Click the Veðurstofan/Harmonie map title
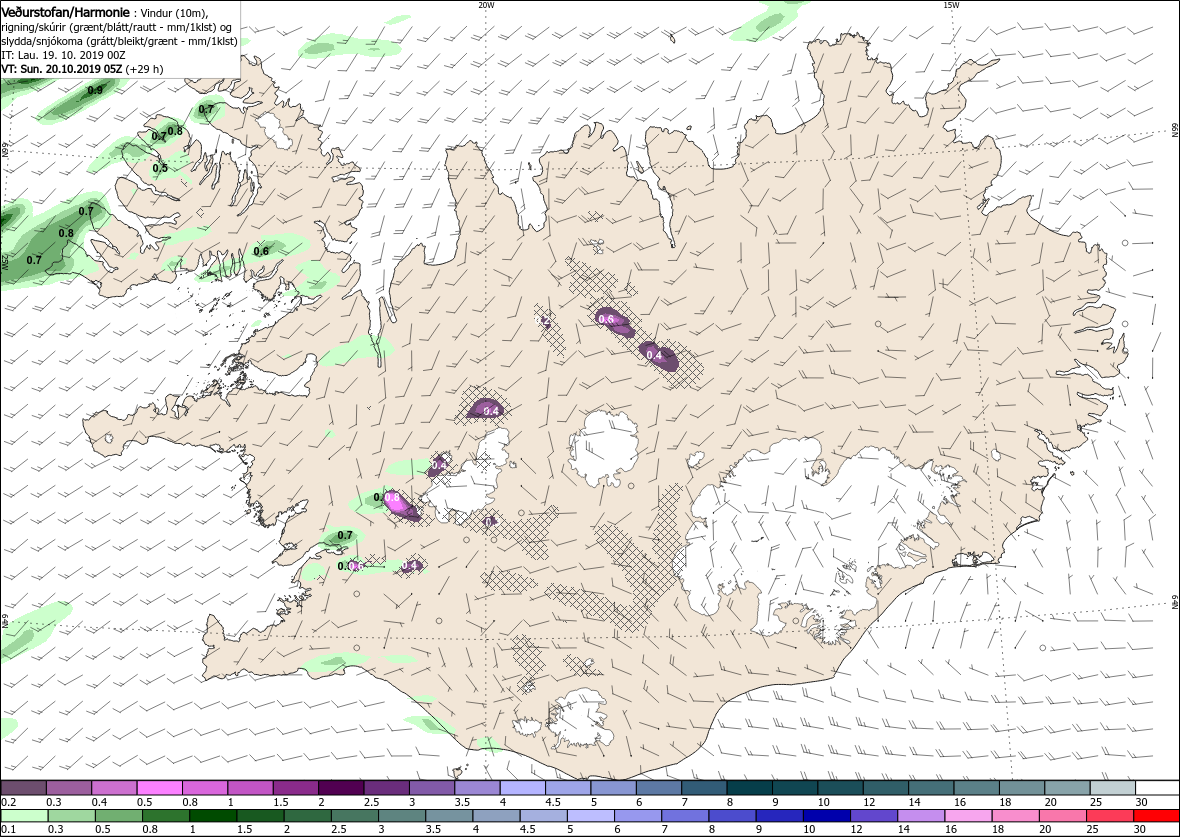This screenshot has width=1180, height=837. click(65, 13)
